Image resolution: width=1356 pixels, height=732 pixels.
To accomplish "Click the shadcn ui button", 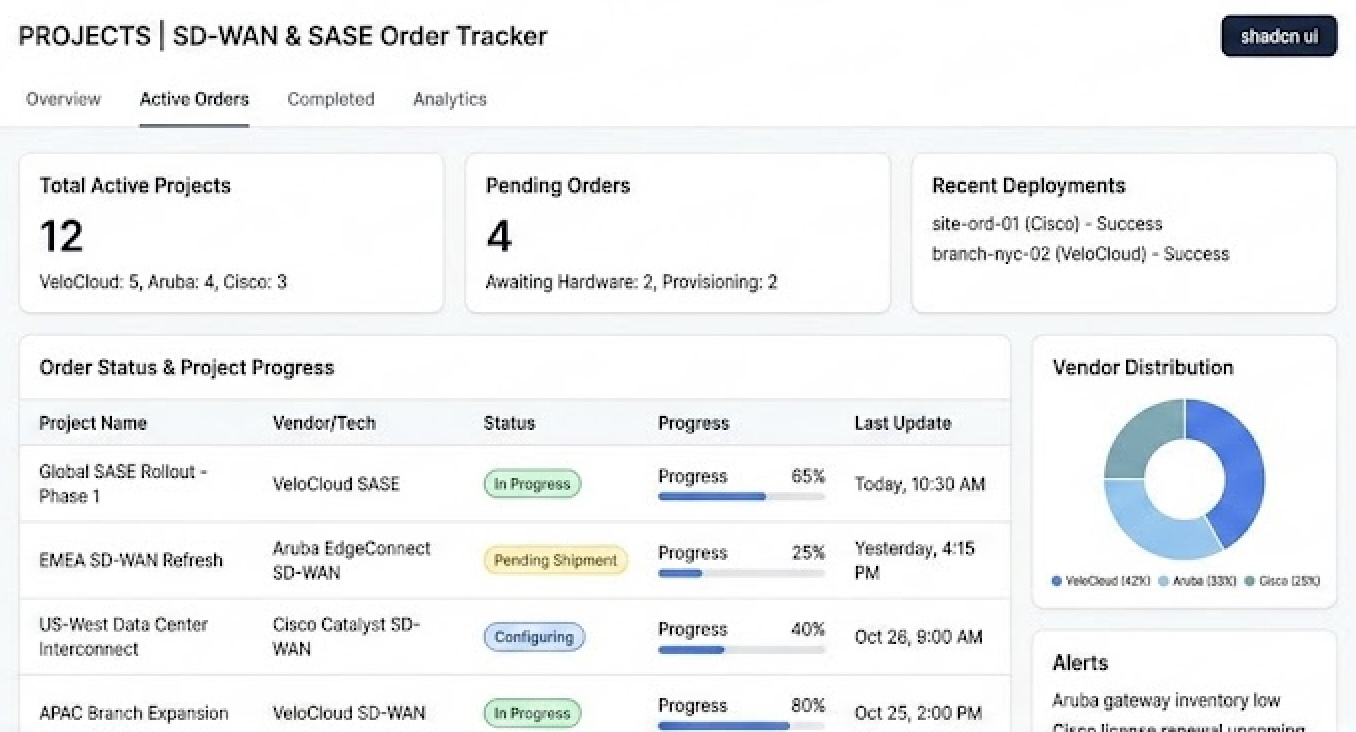I will pyautogui.click(x=1278, y=37).
